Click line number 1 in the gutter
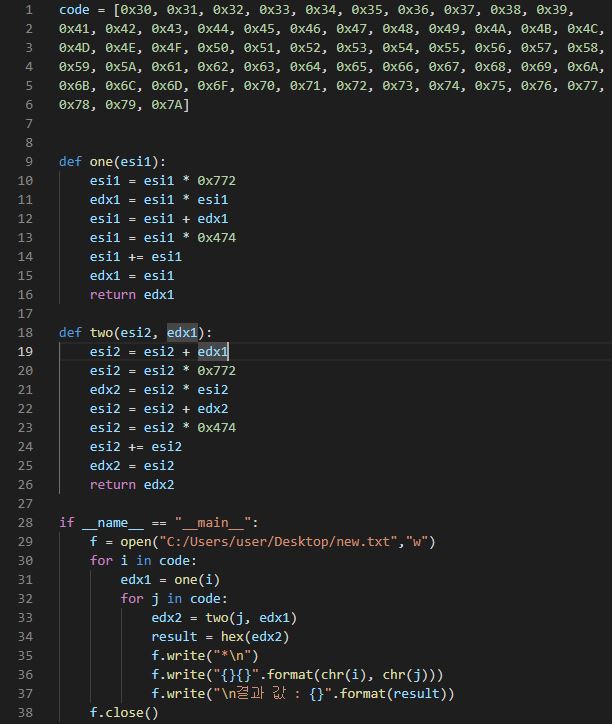 point(29,10)
